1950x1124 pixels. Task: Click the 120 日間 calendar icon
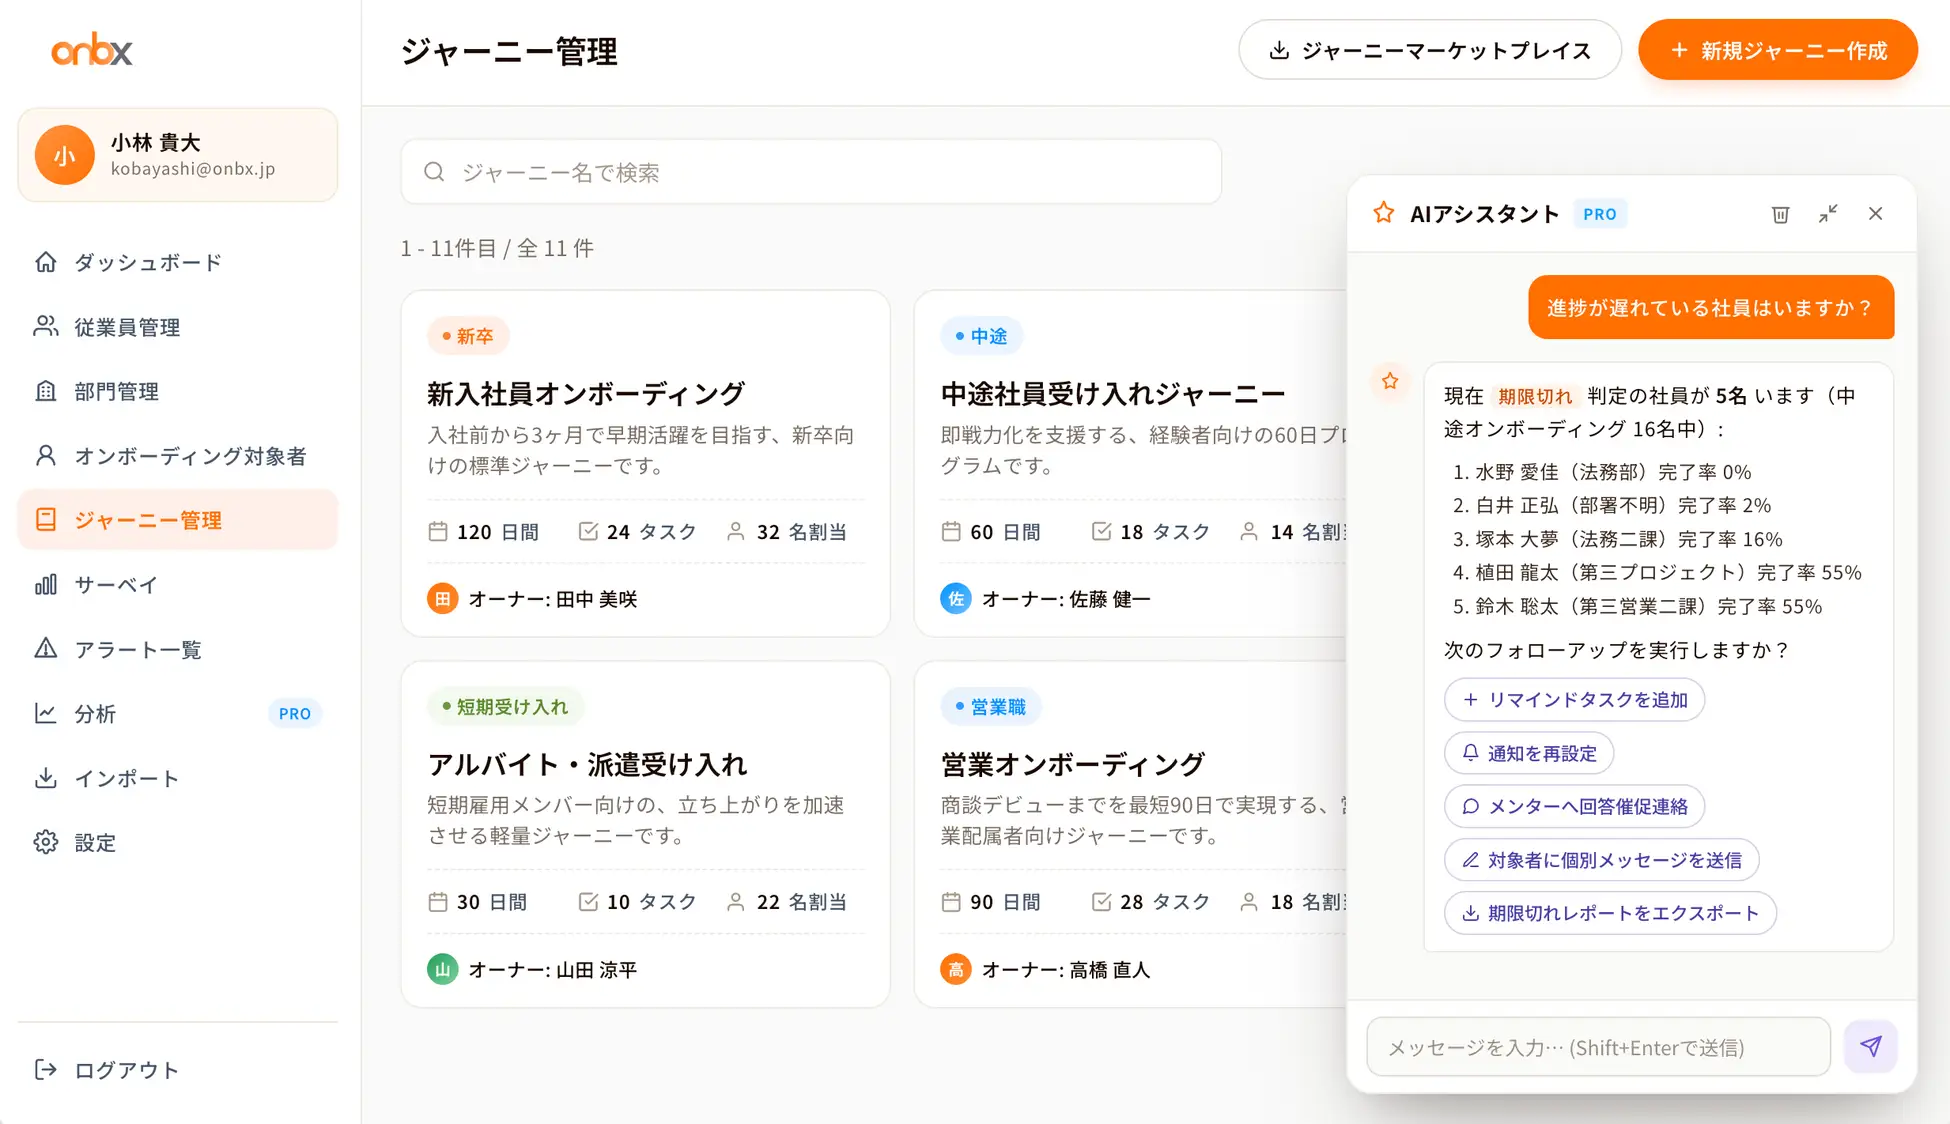pyautogui.click(x=438, y=532)
